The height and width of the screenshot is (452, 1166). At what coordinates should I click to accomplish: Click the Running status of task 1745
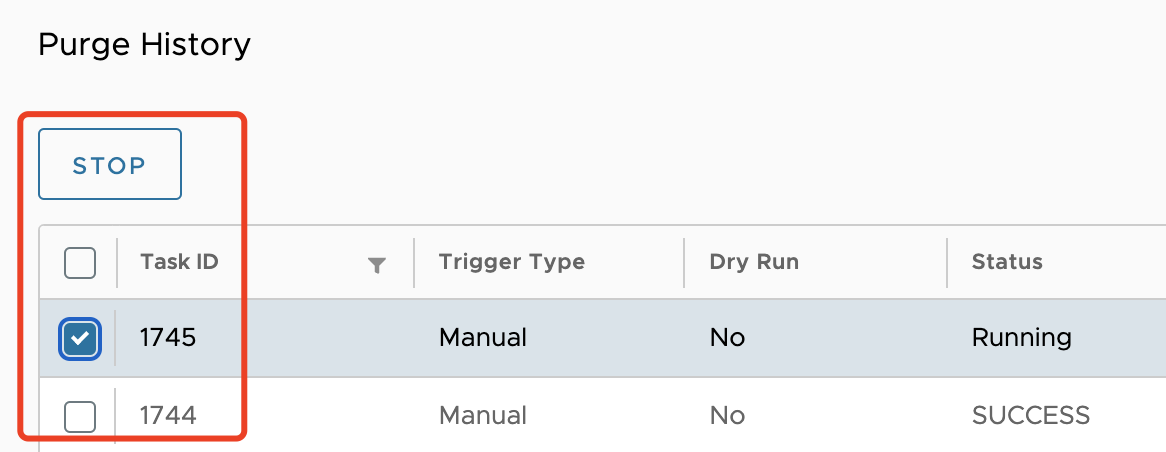point(1021,338)
